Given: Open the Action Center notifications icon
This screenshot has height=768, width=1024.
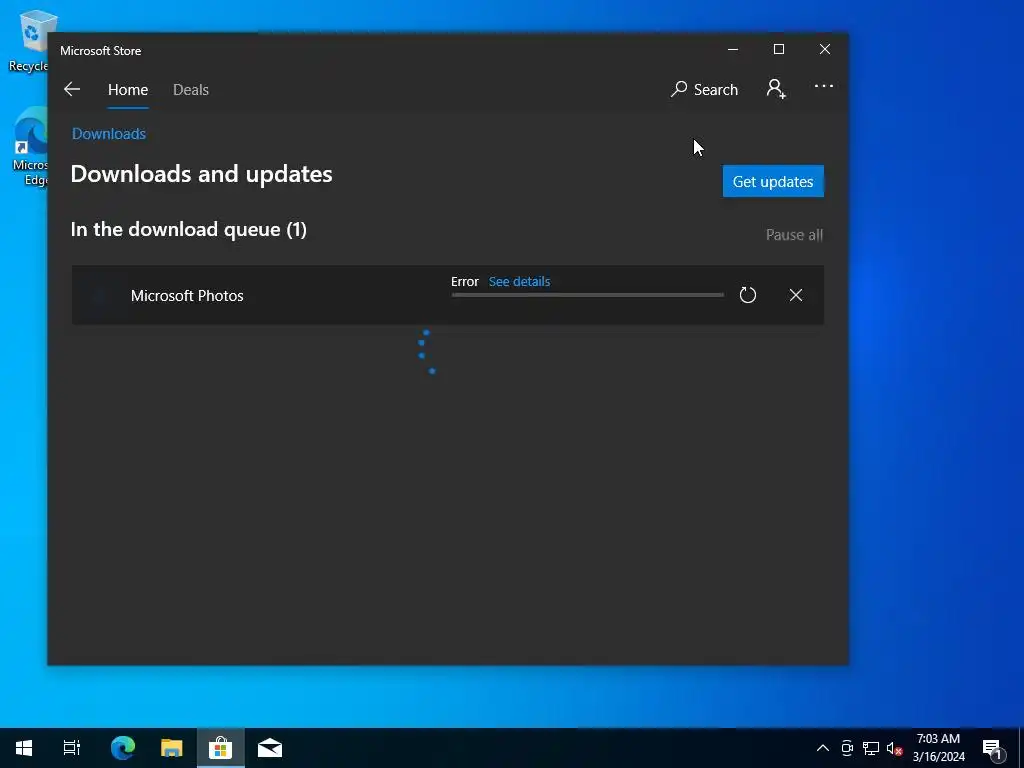Looking at the screenshot, I should (x=992, y=749).
